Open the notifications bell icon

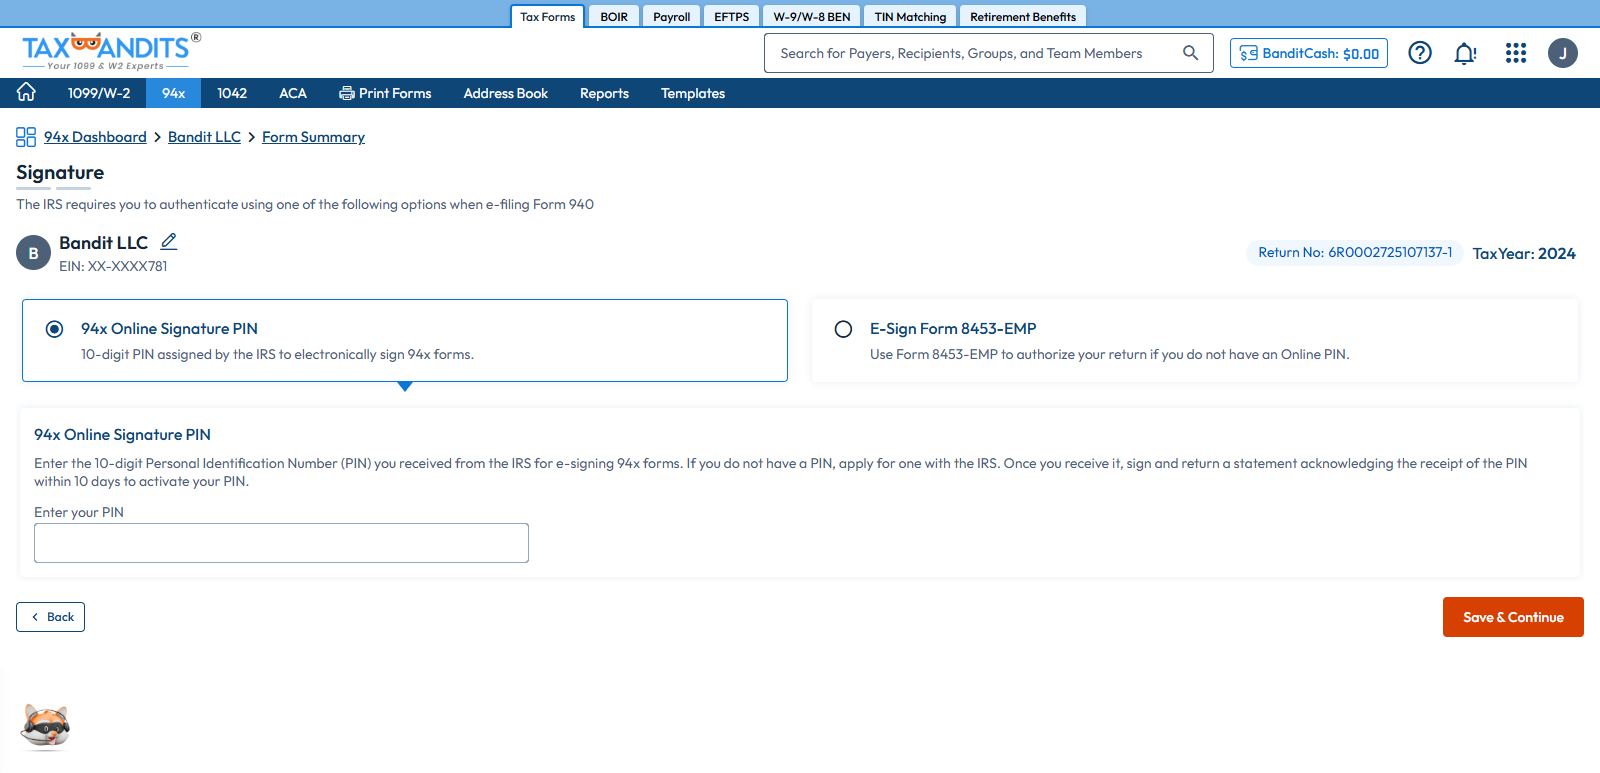pyautogui.click(x=1465, y=53)
